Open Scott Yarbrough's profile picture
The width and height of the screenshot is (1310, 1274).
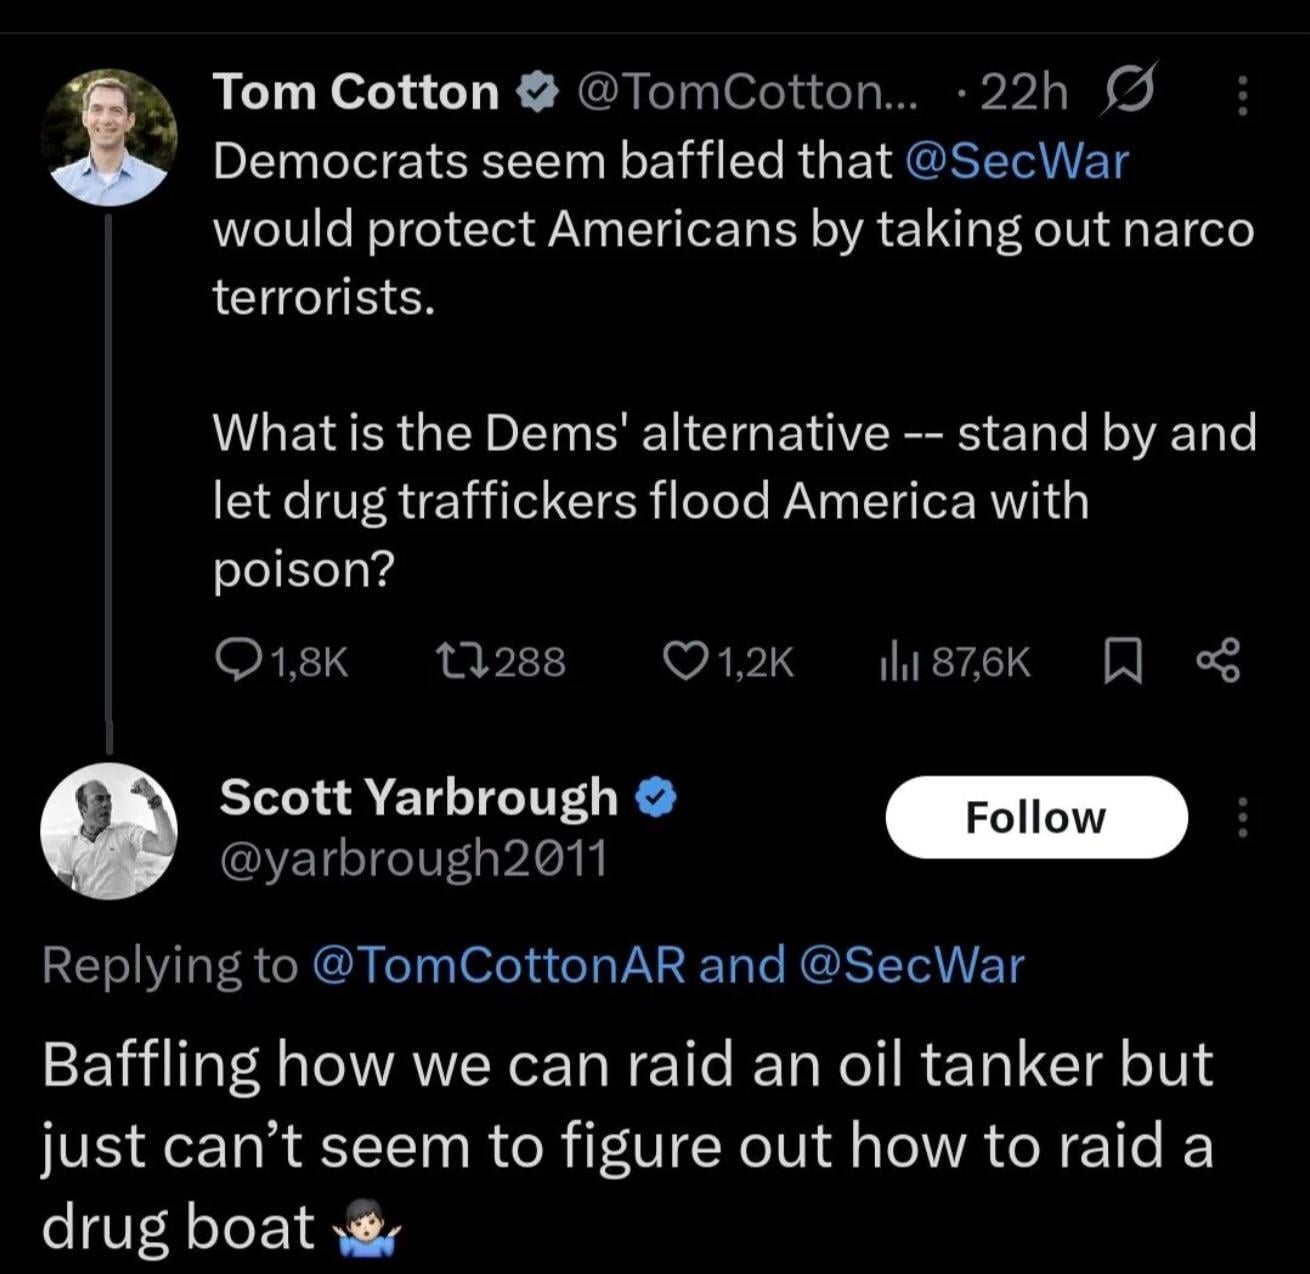109,829
